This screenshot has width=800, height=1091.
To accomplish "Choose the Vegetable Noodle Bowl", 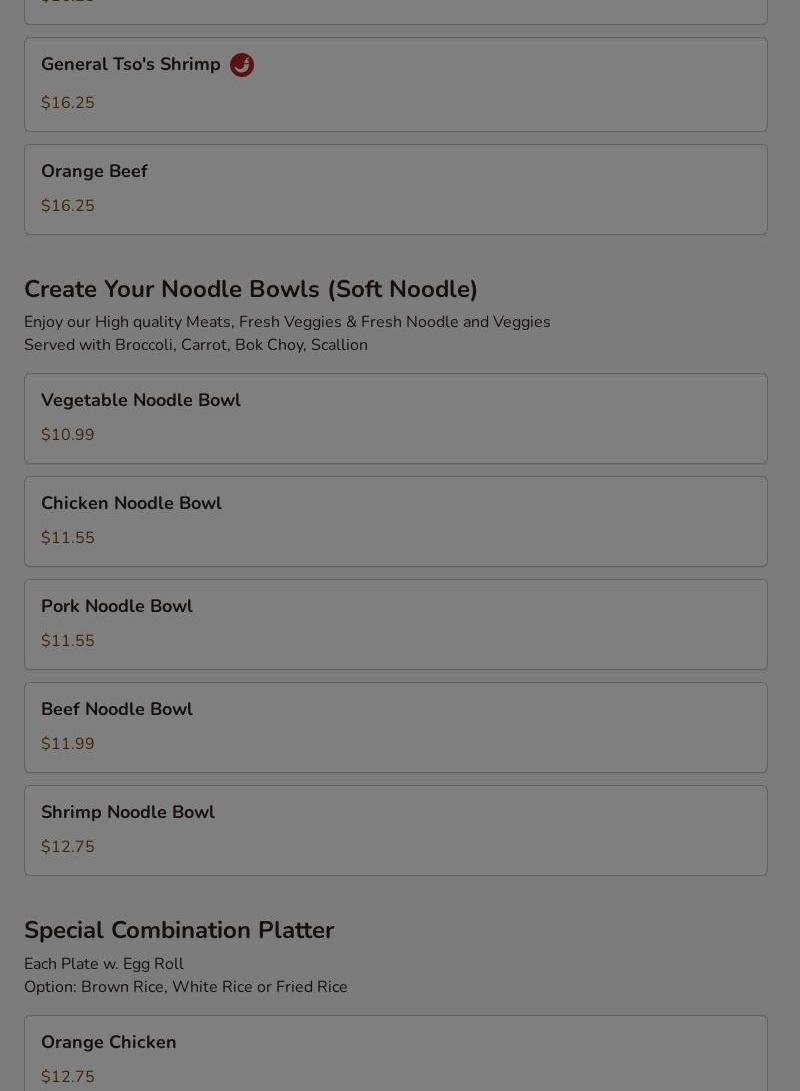I will click(x=396, y=418).
